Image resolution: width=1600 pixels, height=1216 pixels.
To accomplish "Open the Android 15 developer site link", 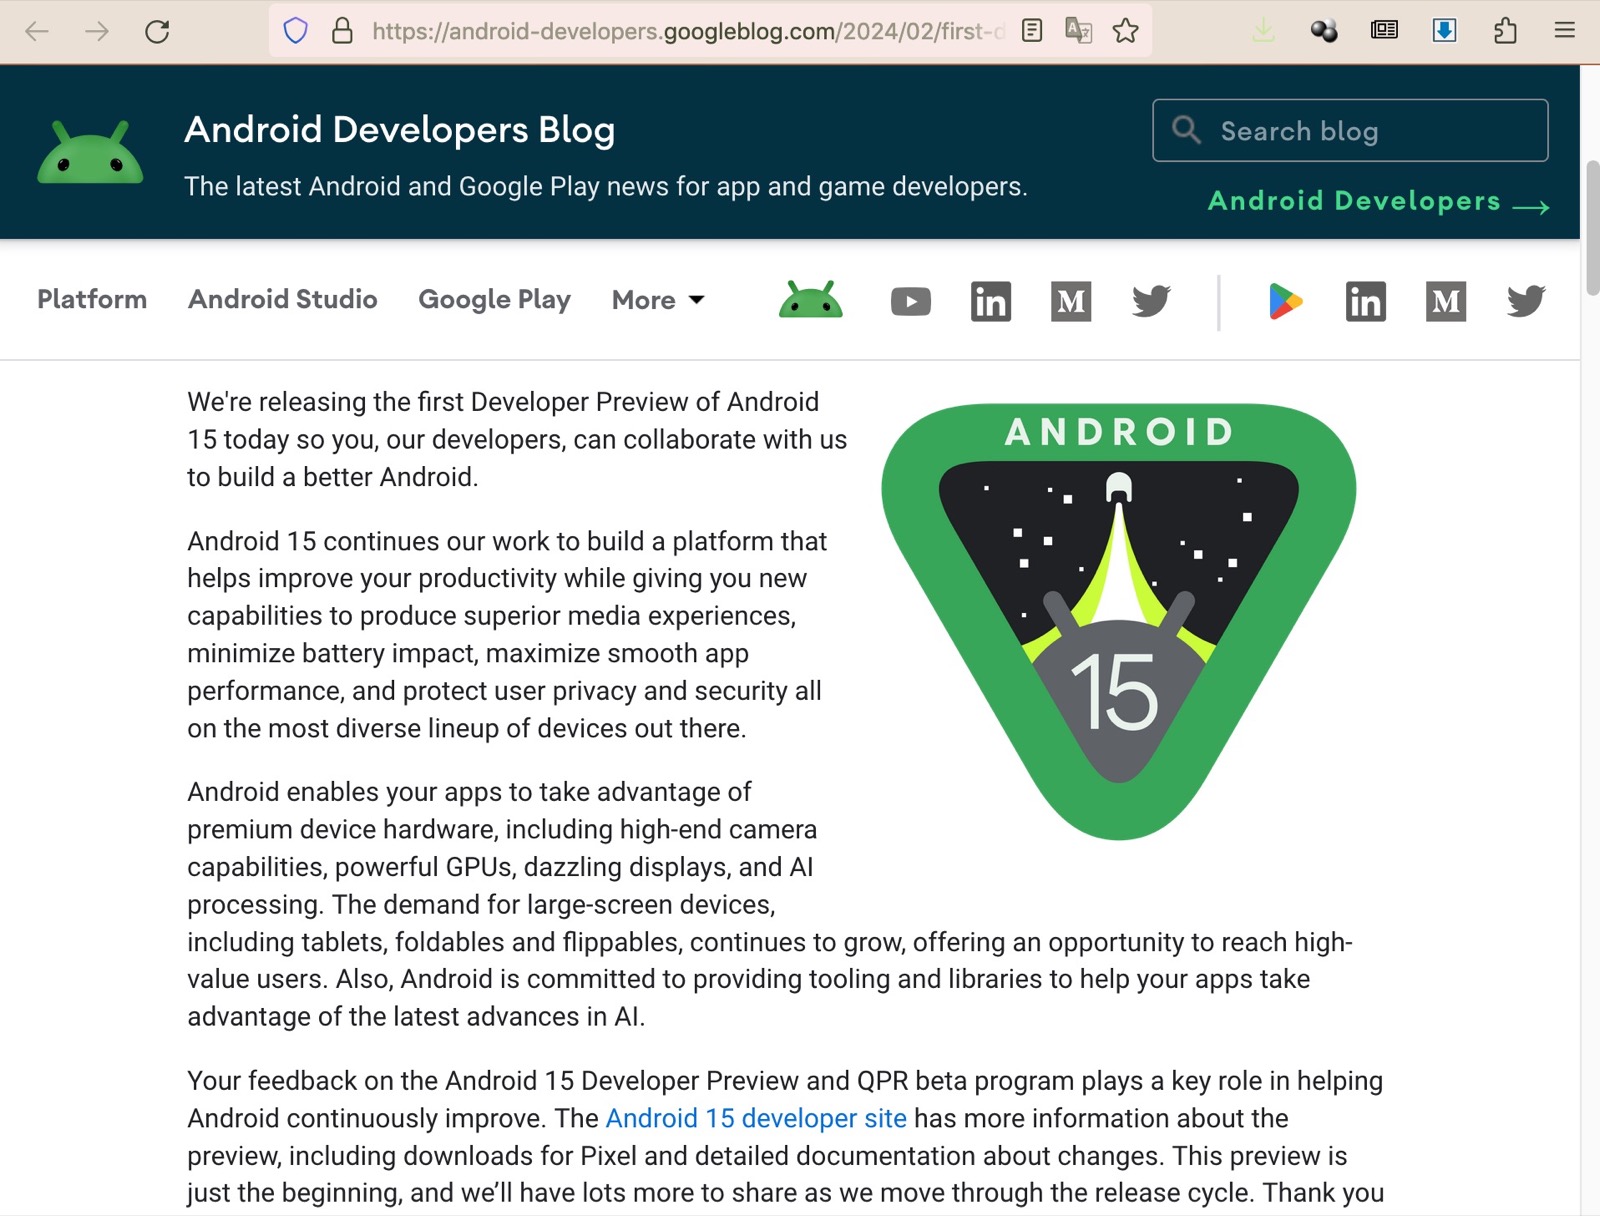I will 756,1118.
